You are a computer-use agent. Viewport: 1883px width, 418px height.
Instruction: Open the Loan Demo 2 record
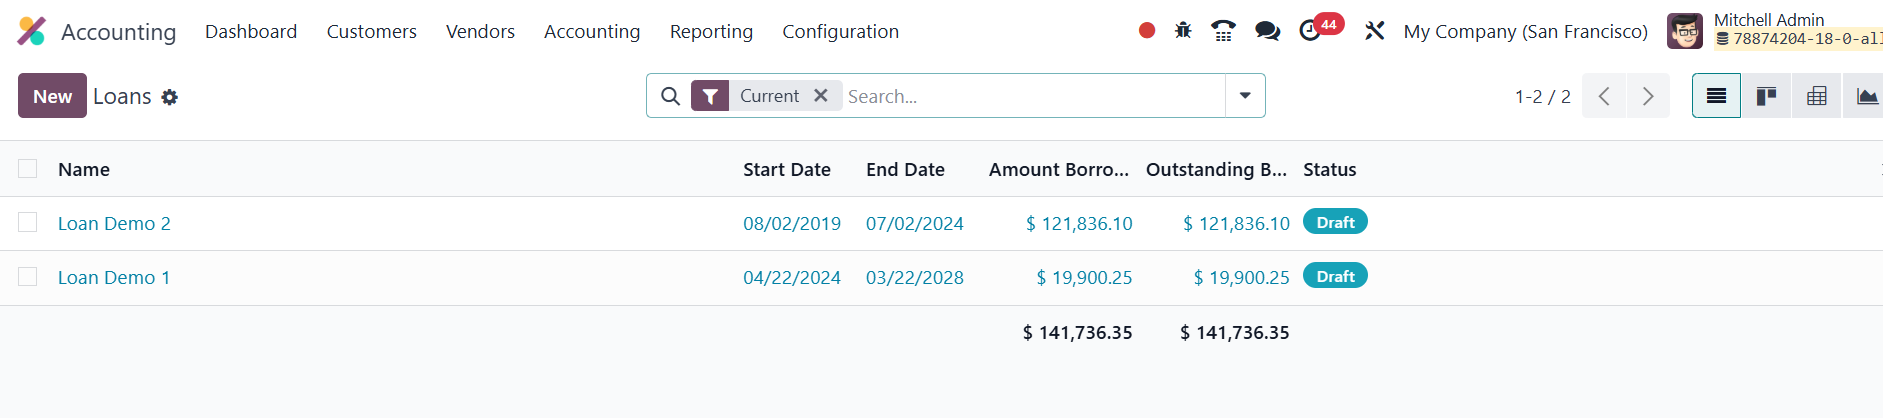[x=114, y=223]
